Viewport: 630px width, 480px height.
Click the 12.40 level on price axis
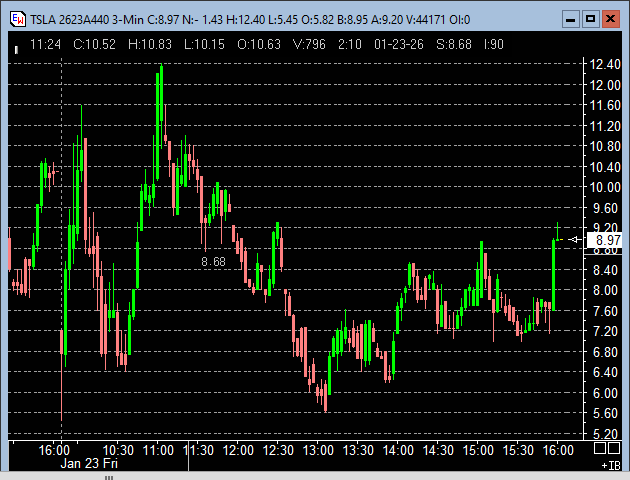point(606,64)
